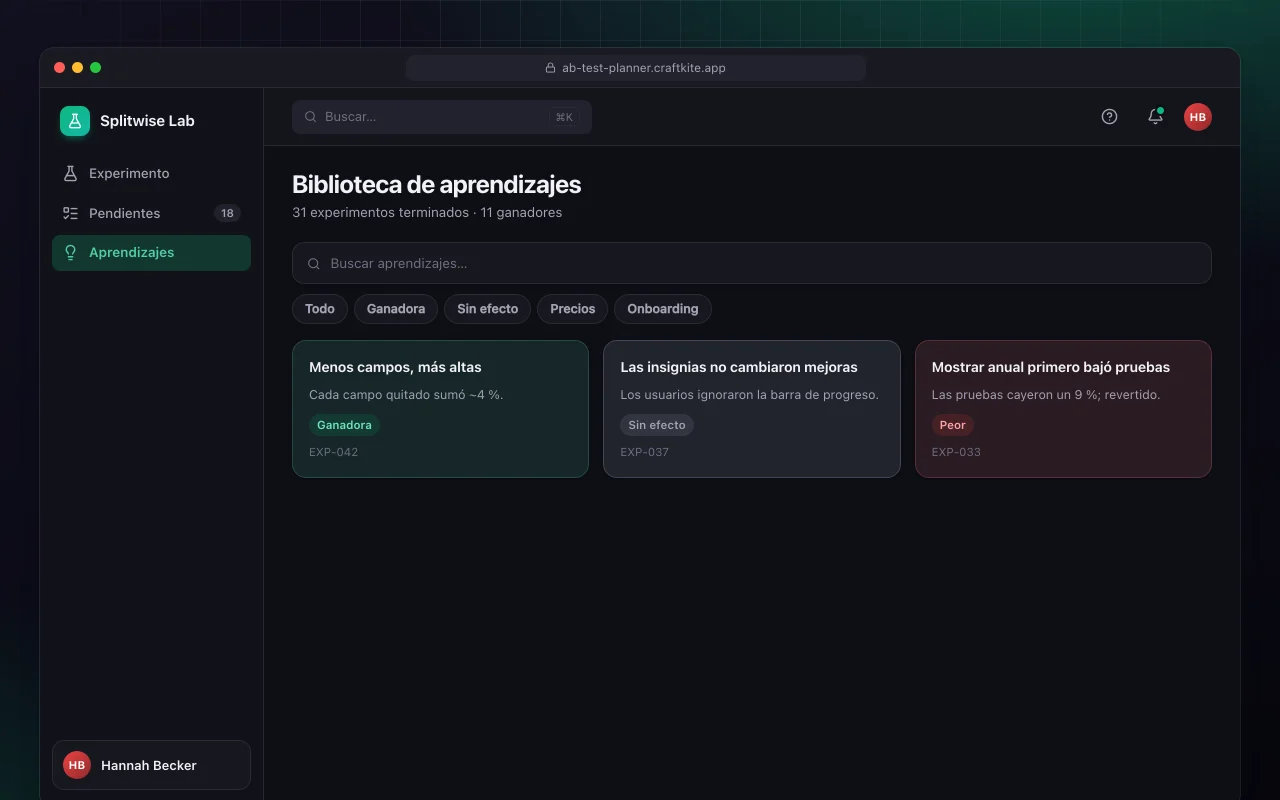Open the Experimento section
1280x800 pixels.
click(151, 173)
